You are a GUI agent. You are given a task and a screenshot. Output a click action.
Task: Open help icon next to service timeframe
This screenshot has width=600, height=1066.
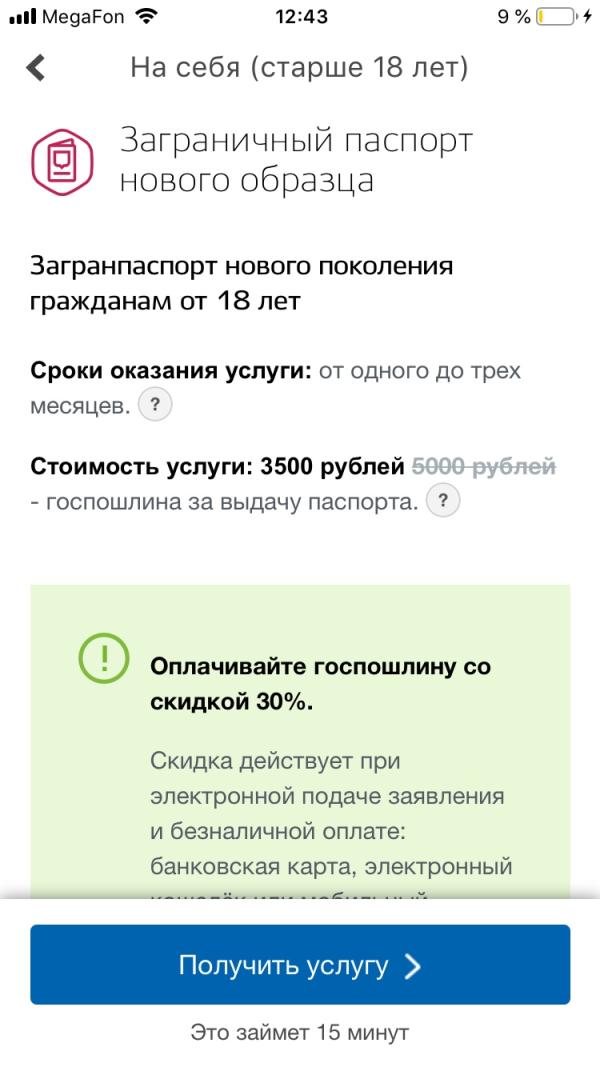click(155, 405)
